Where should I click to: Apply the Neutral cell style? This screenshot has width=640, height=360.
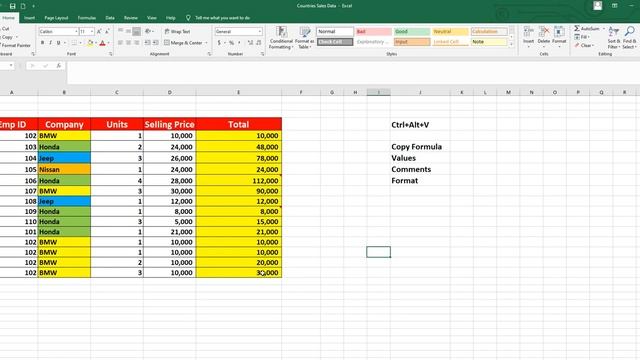450,31
